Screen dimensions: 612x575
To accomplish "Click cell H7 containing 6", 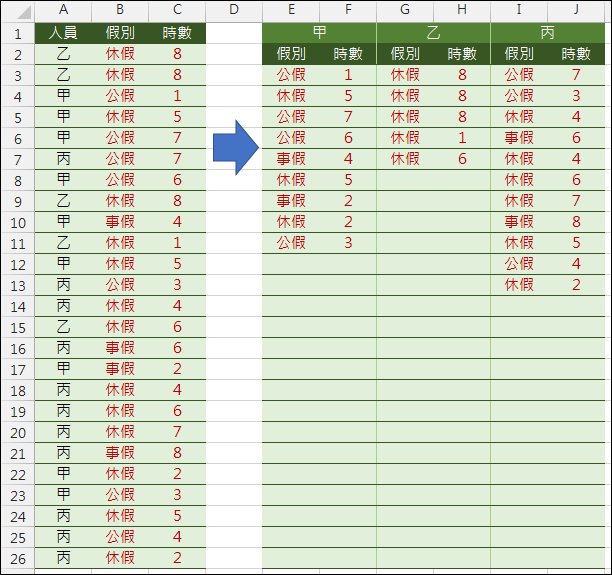I will [x=462, y=159].
